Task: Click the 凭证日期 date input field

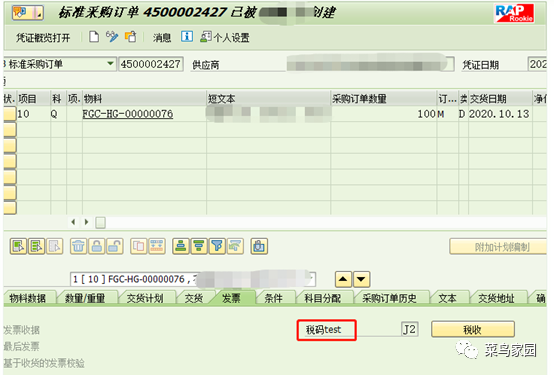Action: click(x=537, y=64)
